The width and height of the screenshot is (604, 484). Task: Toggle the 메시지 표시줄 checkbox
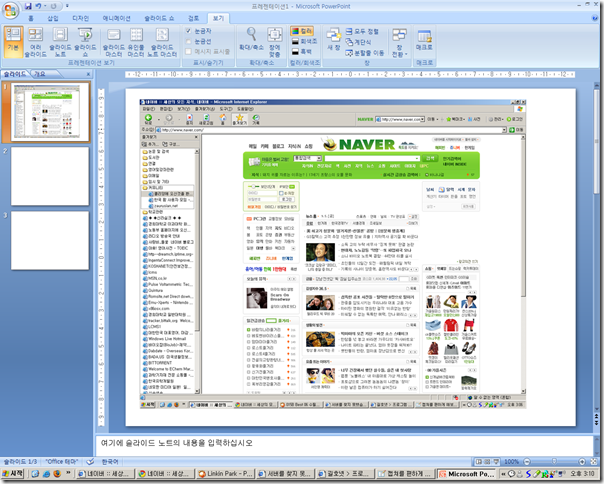(x=188, y=51)
